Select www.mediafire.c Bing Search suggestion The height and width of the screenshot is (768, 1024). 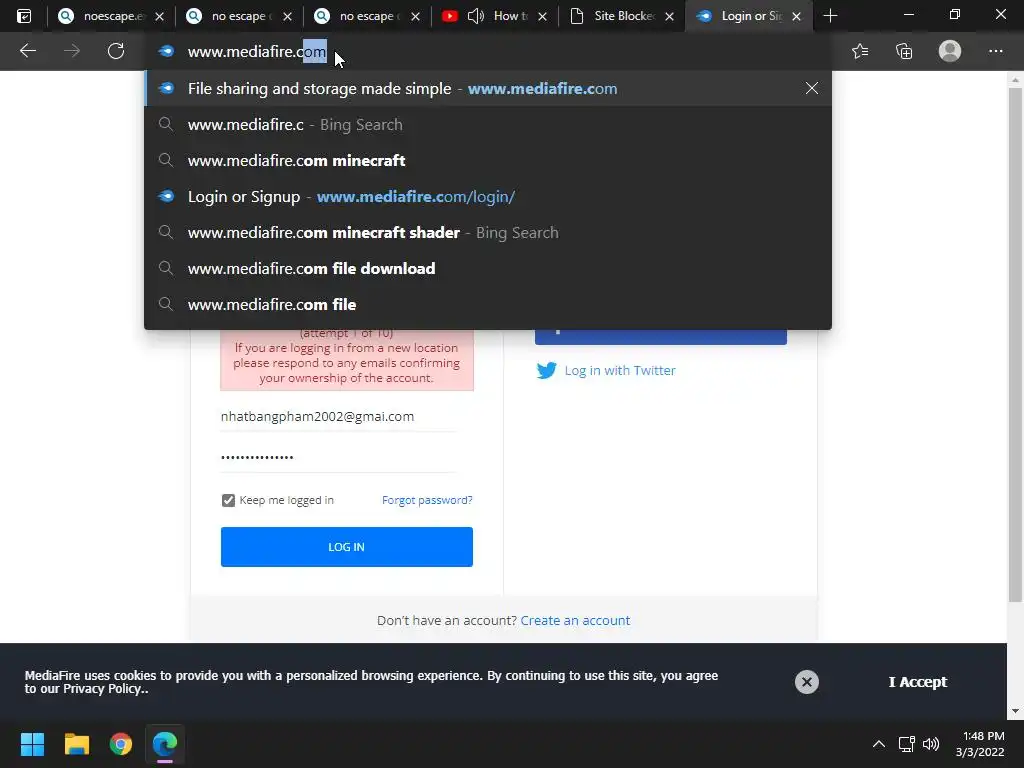click(488, 125)
